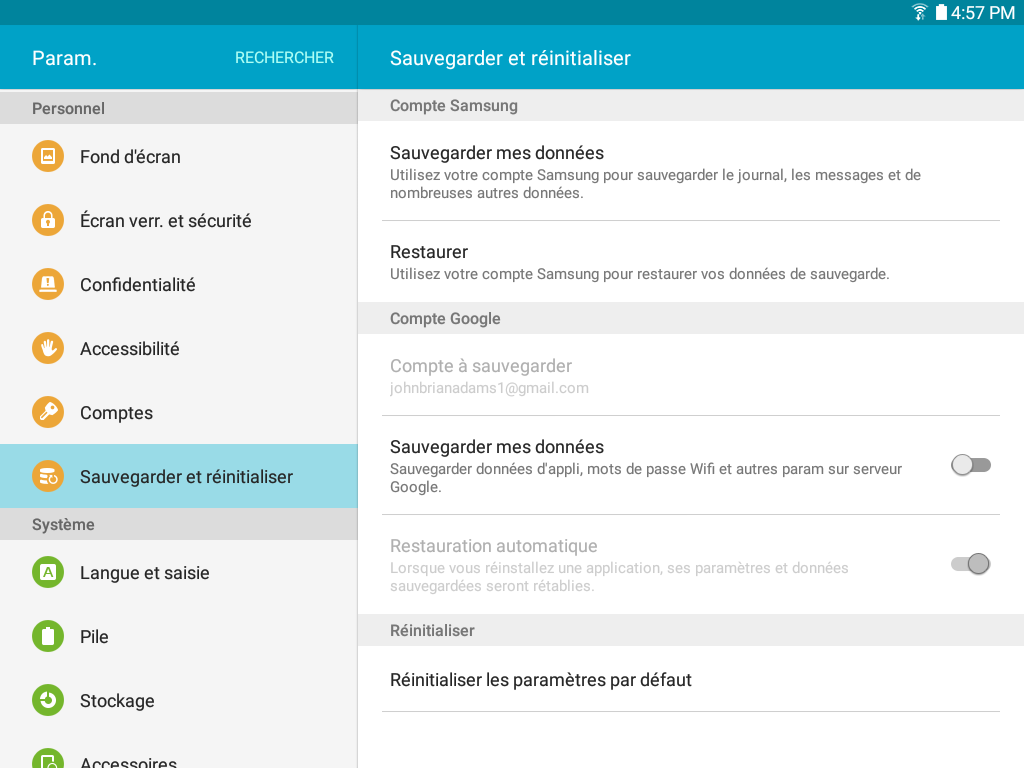Viewport: 1024px width, 768px height.
Task: Tap the battery indicator in status bar
Action: tap(941, 12)
